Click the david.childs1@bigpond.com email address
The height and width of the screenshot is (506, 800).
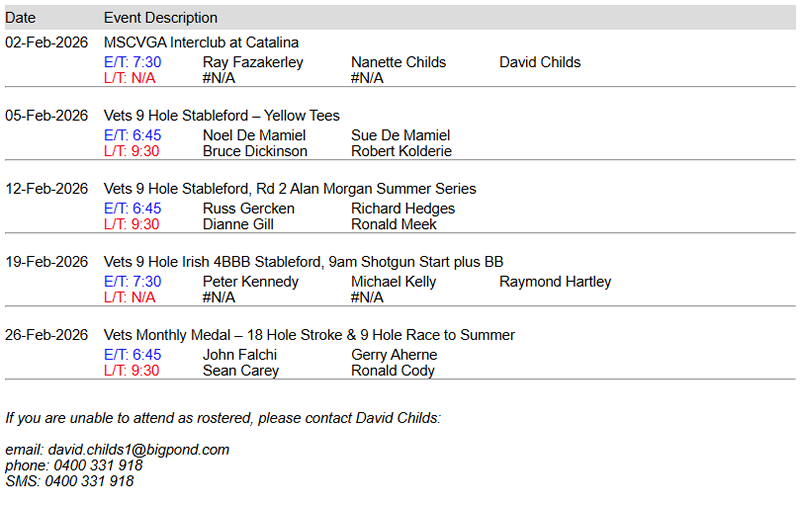tap(138, 450)
